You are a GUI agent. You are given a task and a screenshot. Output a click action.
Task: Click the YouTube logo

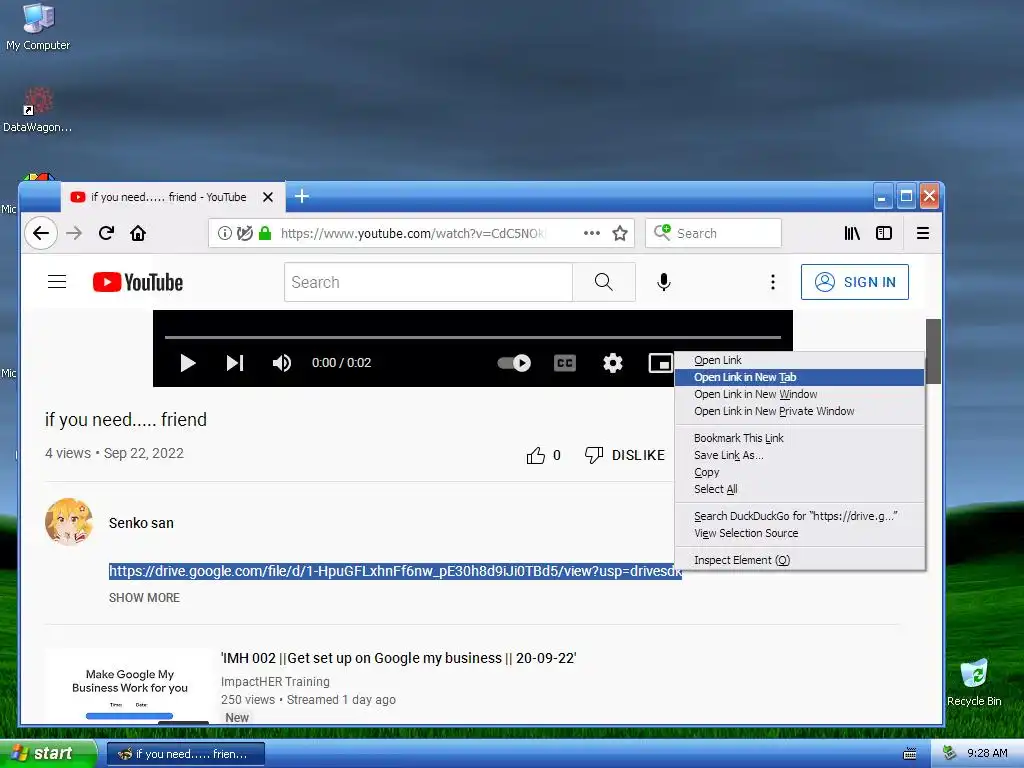pyautogui.click(x=138, y=282)
